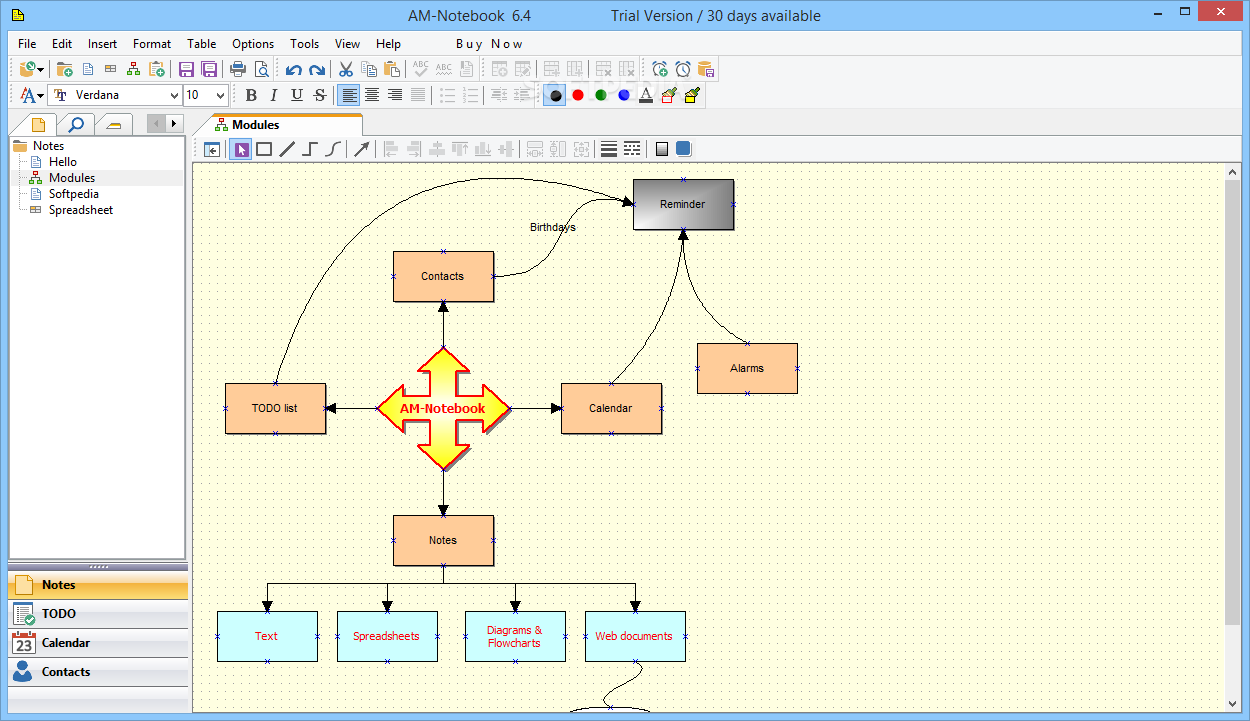
Task: Click the blue rounded shape style icon
Action: point(683,149)
